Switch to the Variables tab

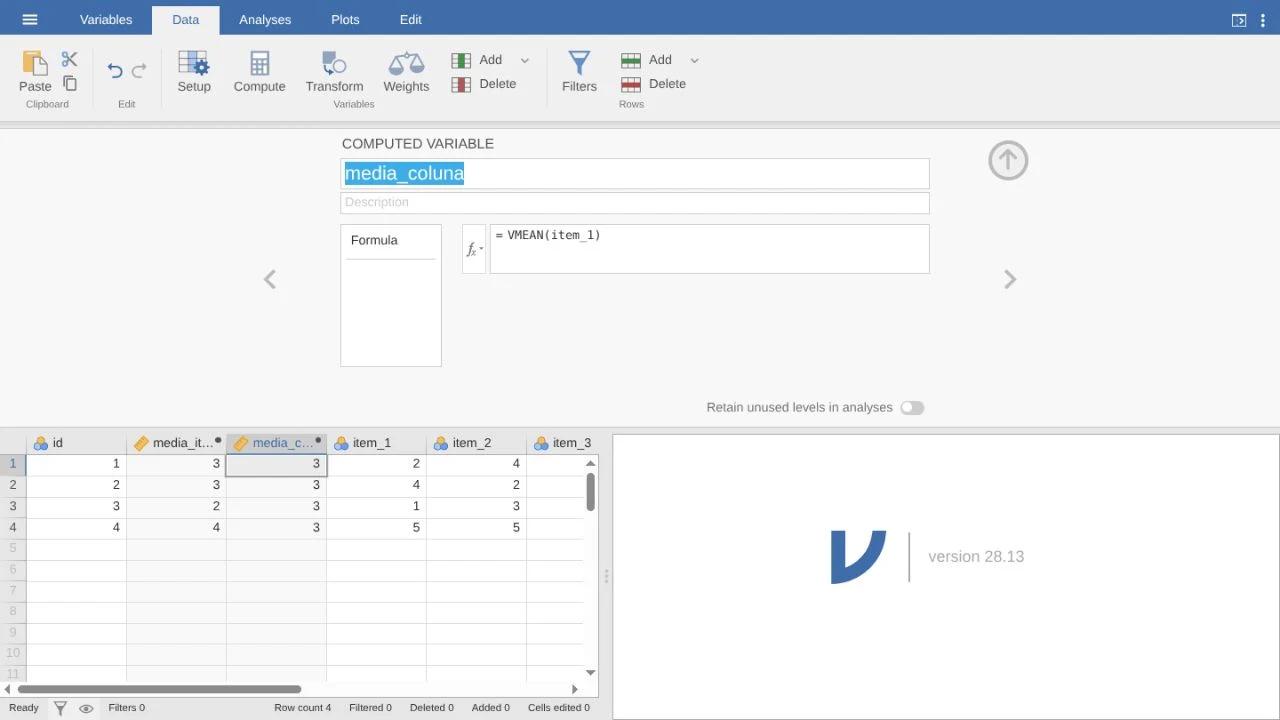[x=106, y=19]
